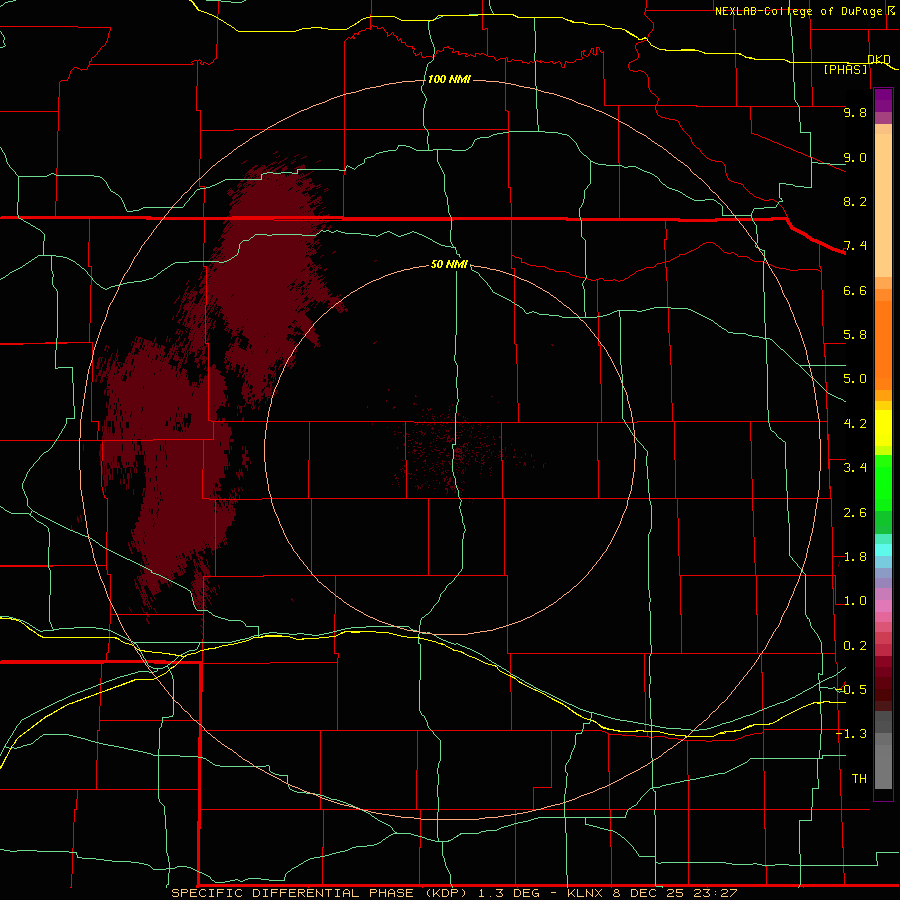Image resolution: width=900 pixels, height=900 pixels.
Task: Click the 1.8 value on the color scale
Action: 855,557
